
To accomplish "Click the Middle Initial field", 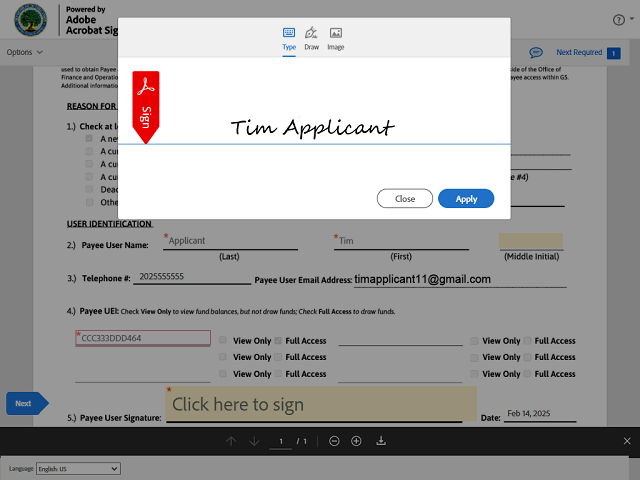I will (x=531, y=241).
